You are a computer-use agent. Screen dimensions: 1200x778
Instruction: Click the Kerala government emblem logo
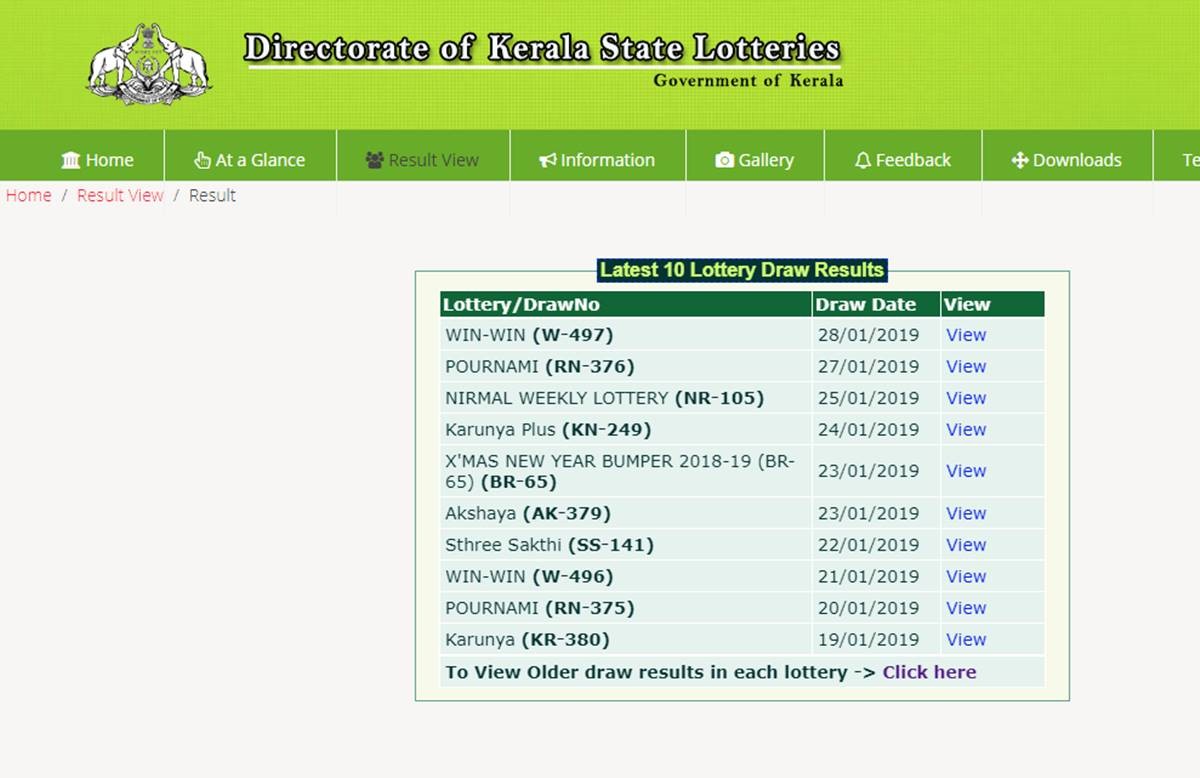[x=149, y=63]
